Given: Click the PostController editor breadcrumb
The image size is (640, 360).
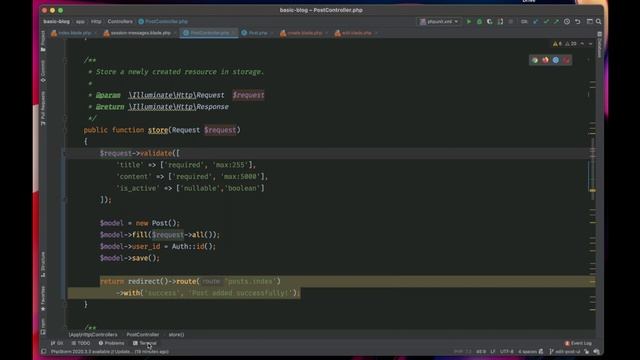Looking at the screenshot, I should 142,335.
